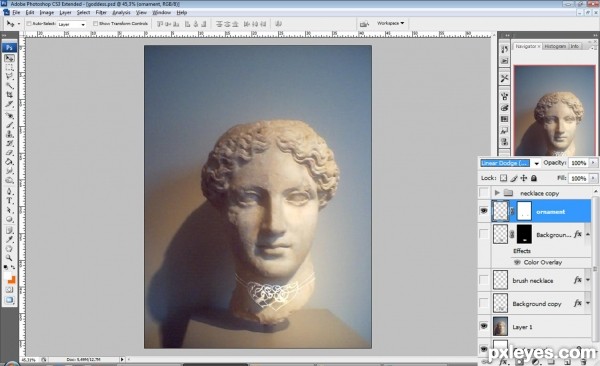600x366 pixels.
Task: Collapse effects on the masked Background layer
Action: coord(588,234)
